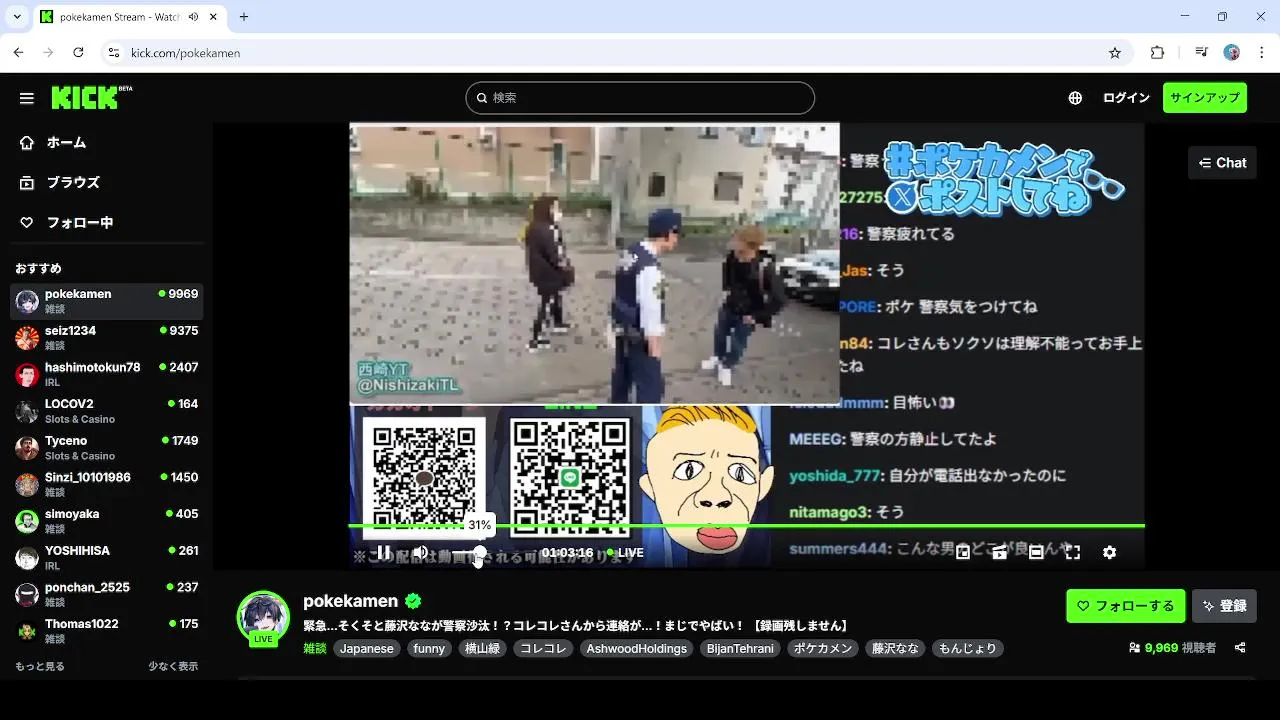This screenshot has height=720, width=1280.
Task: View site information icon in address bar
Action: tap(114, 53)
